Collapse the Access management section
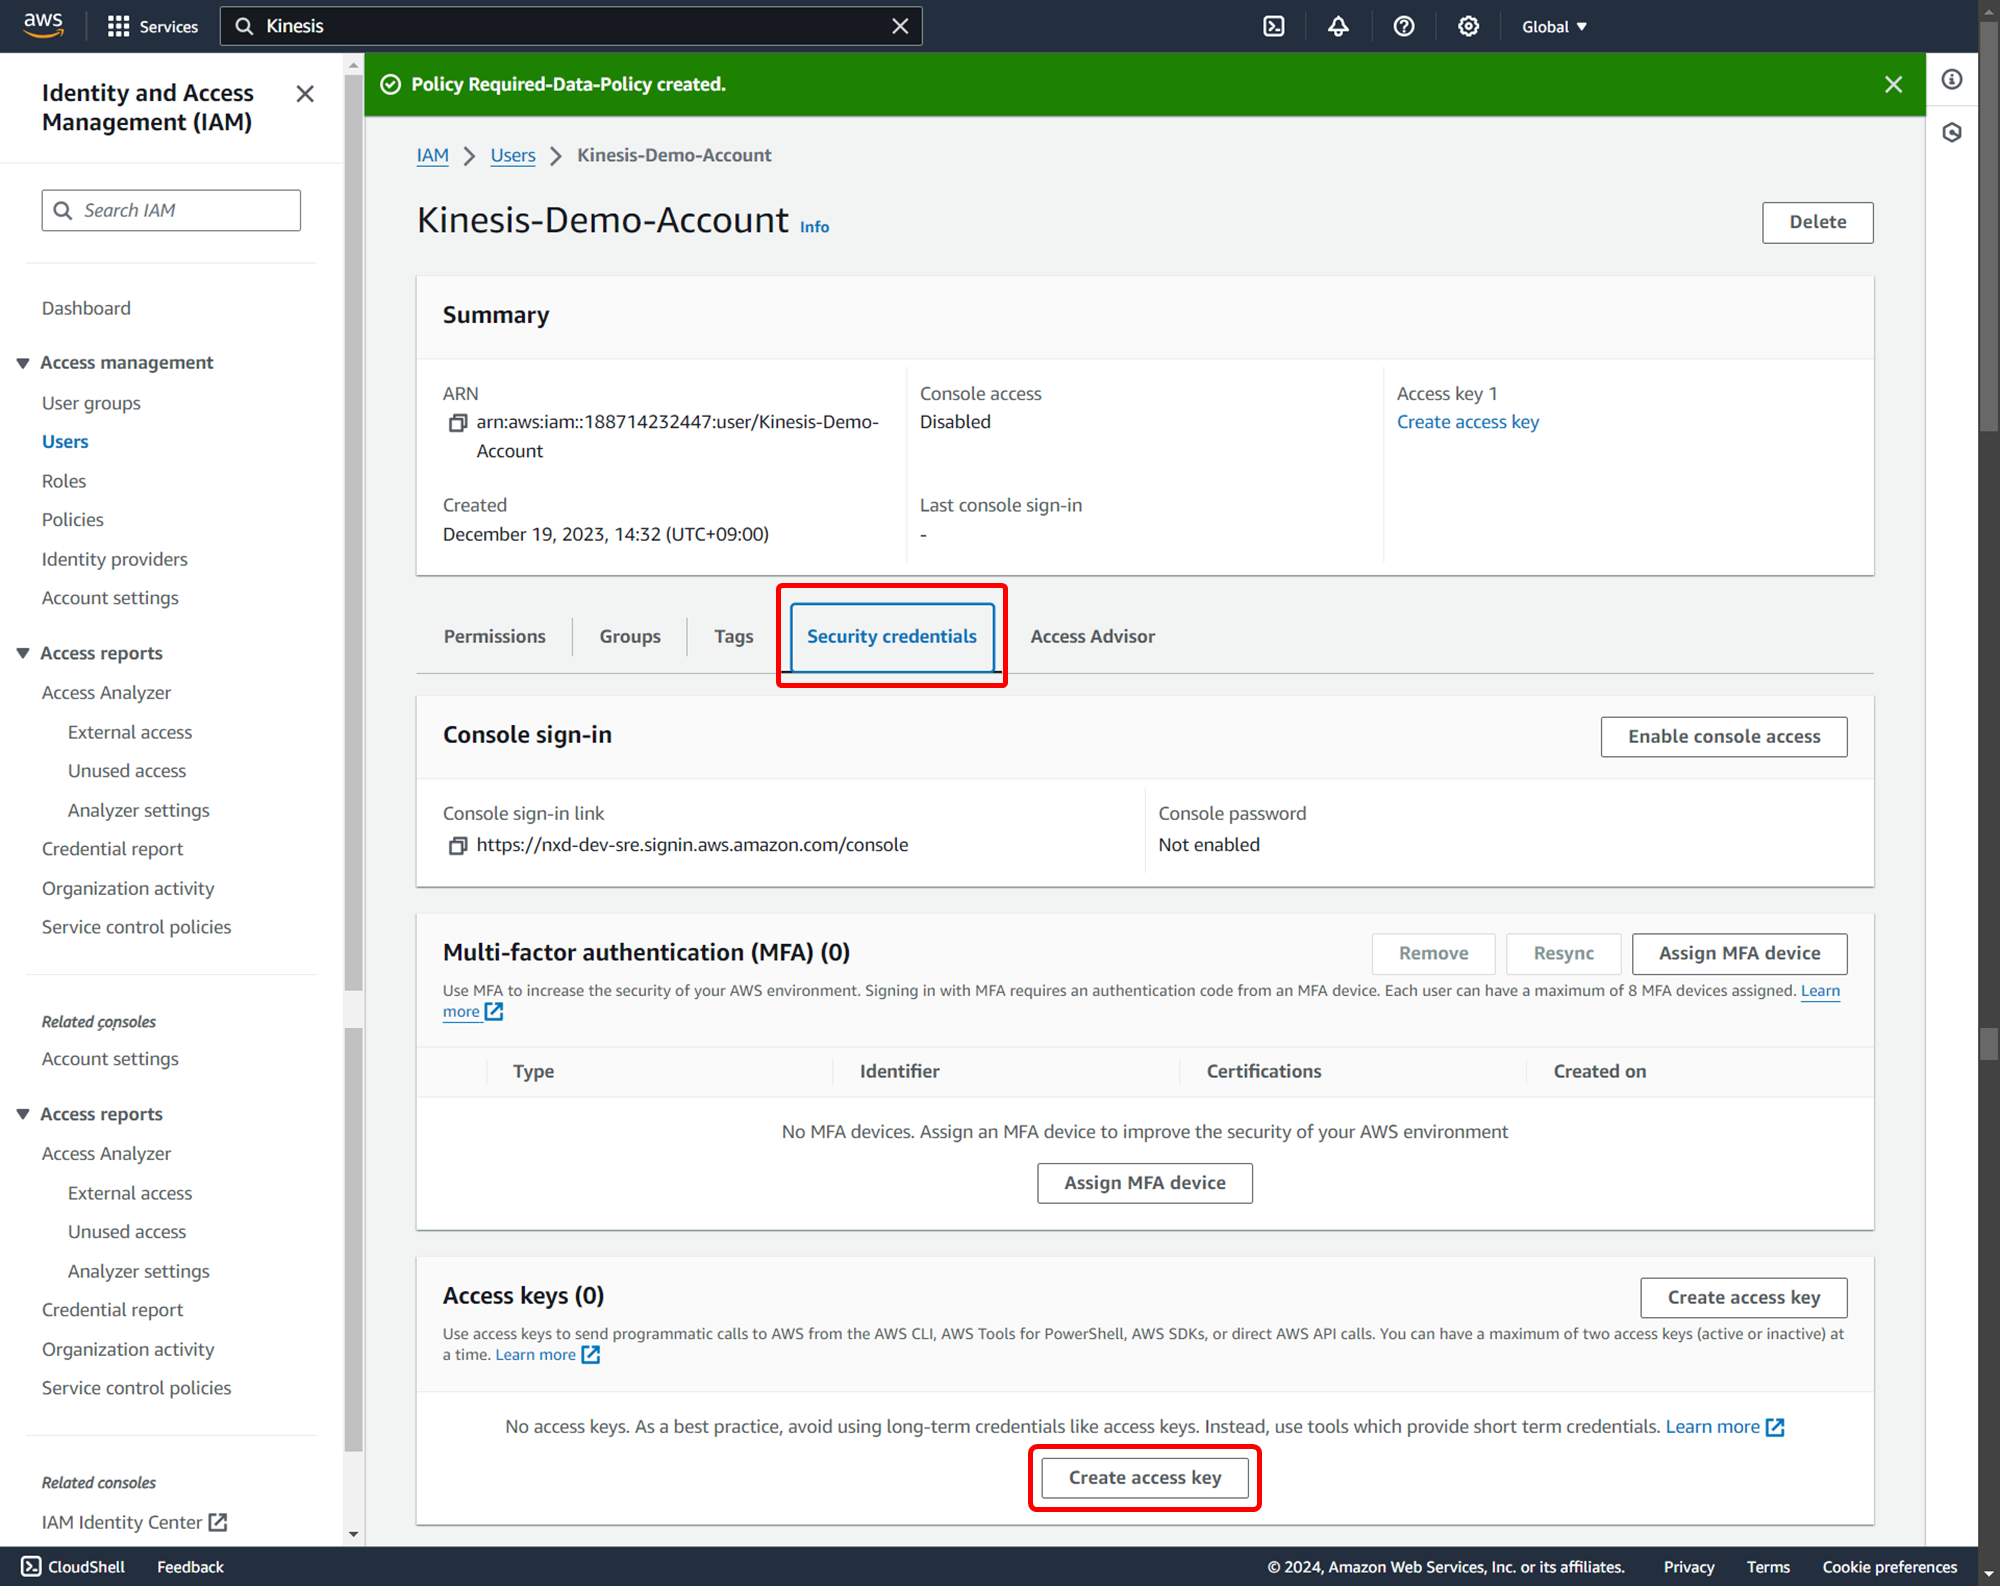 (23, 363)
